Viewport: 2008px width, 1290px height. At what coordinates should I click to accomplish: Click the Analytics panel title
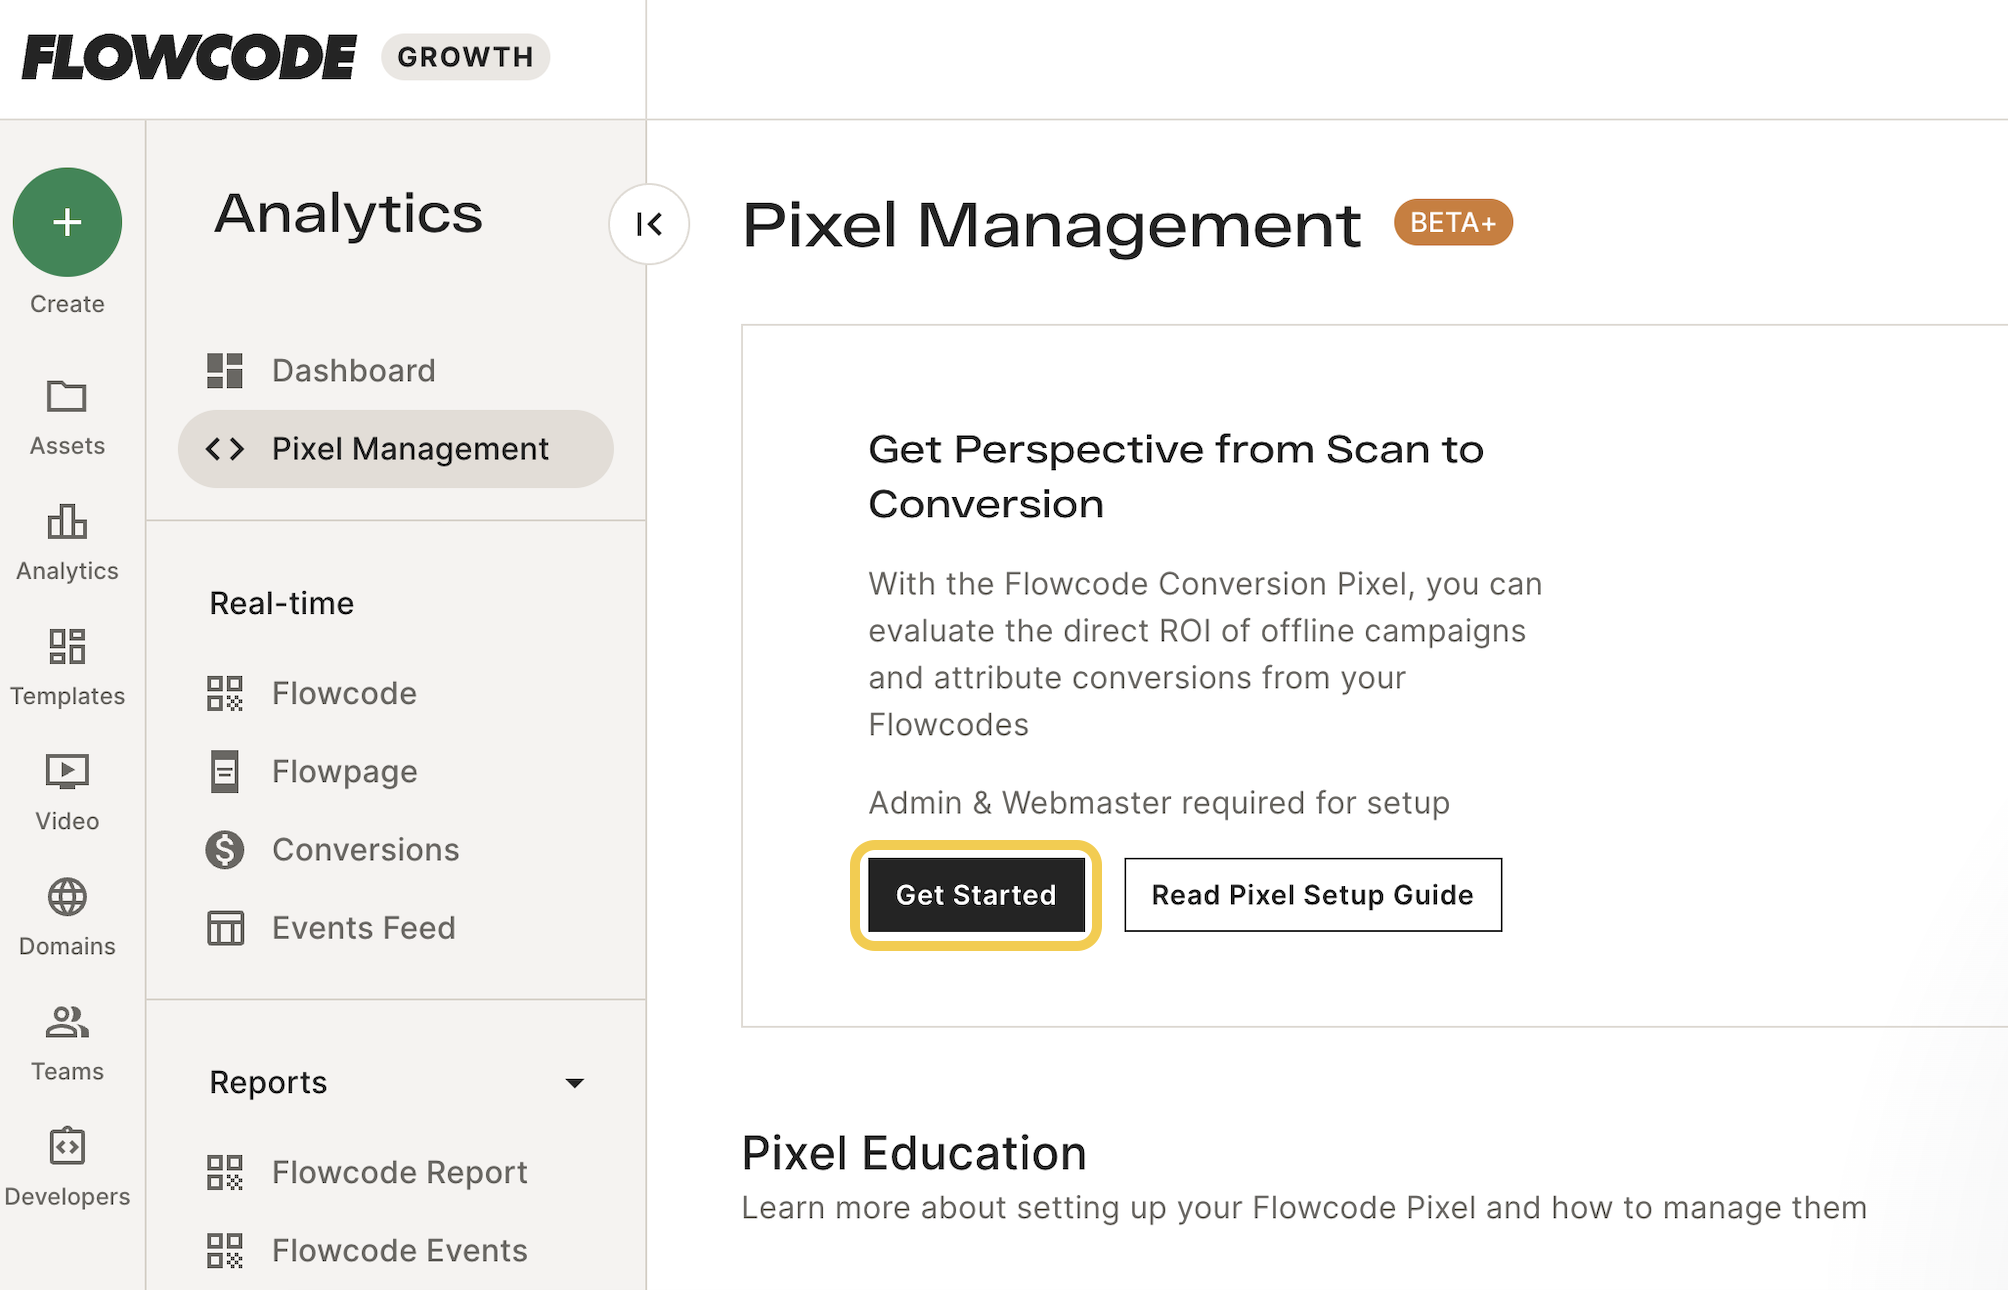click(349, 213)
